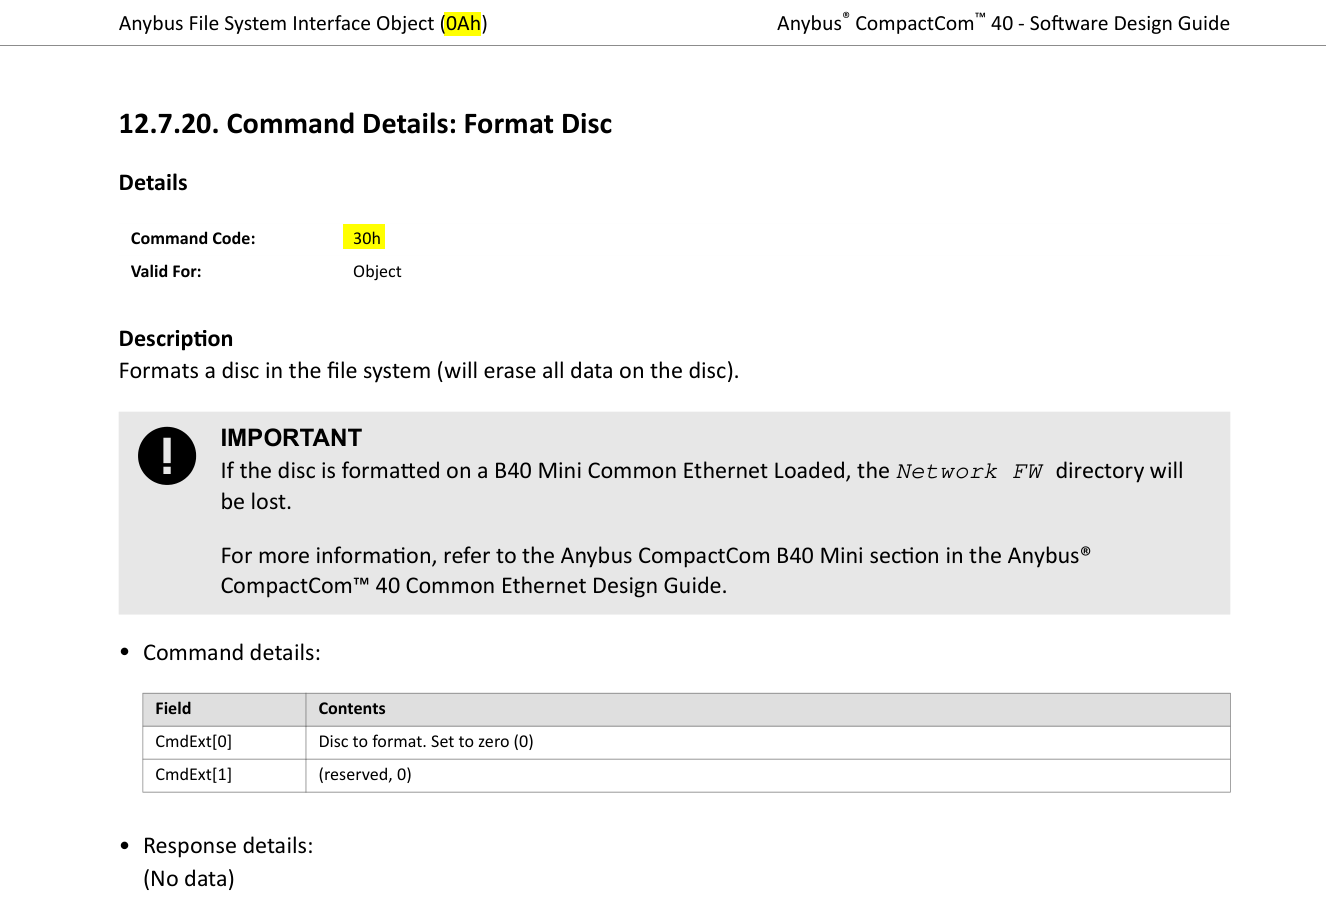
Task: Click the IMPORTANT note title
Action: pos(291,438)
